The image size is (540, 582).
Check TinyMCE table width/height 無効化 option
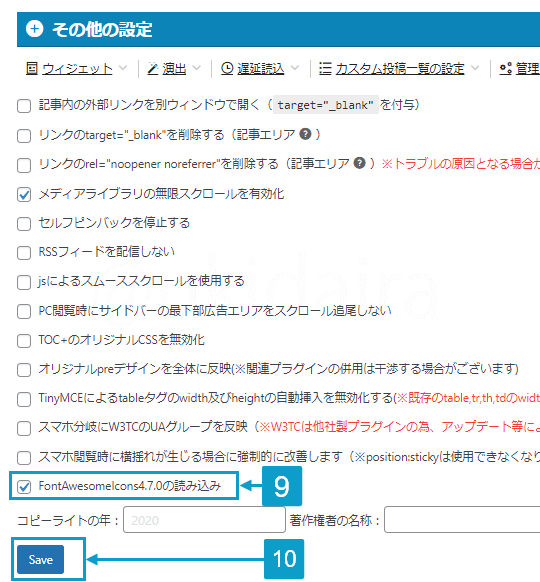(24, 399)
